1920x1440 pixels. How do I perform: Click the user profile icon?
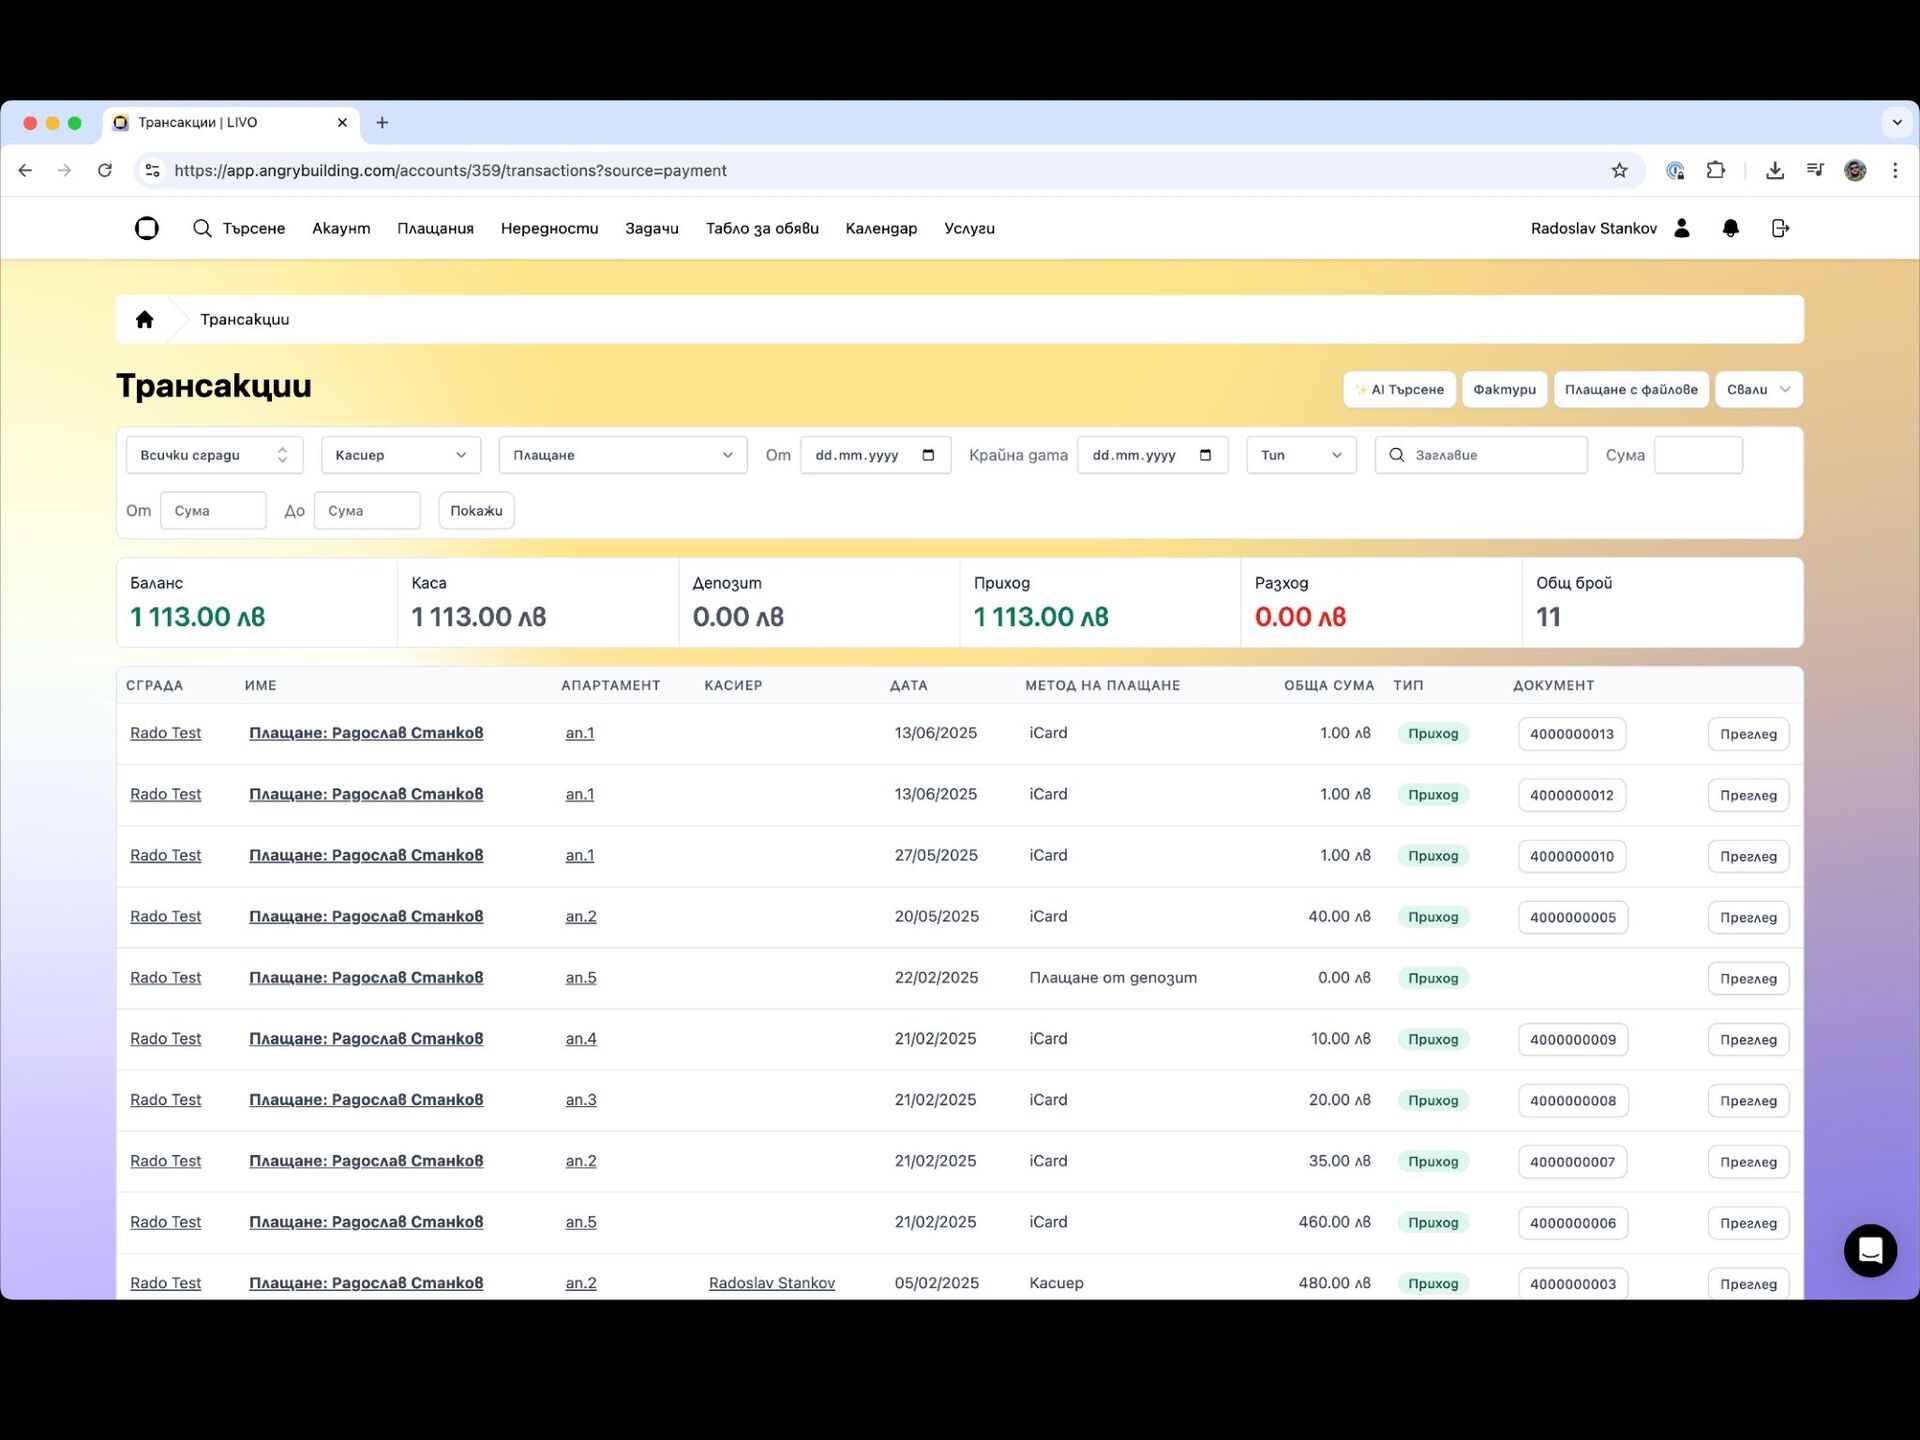tap(1682, 228)
